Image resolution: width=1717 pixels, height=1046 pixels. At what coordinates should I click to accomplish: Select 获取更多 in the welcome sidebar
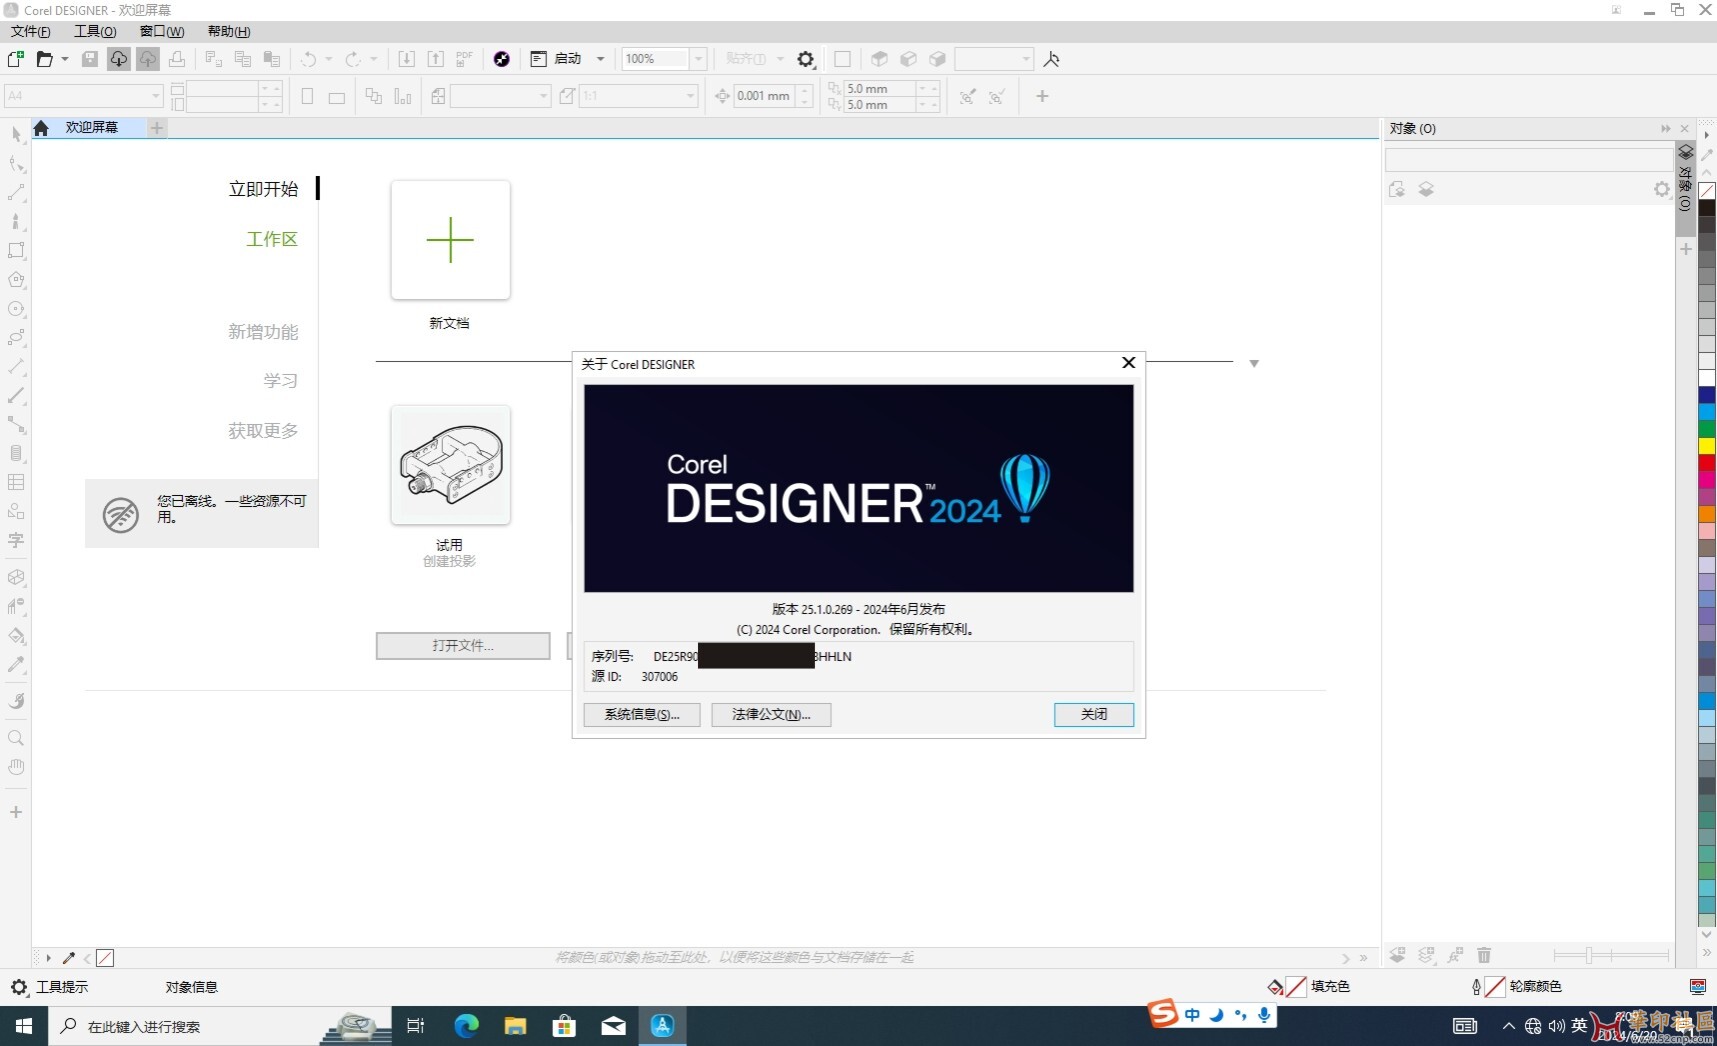263,431
